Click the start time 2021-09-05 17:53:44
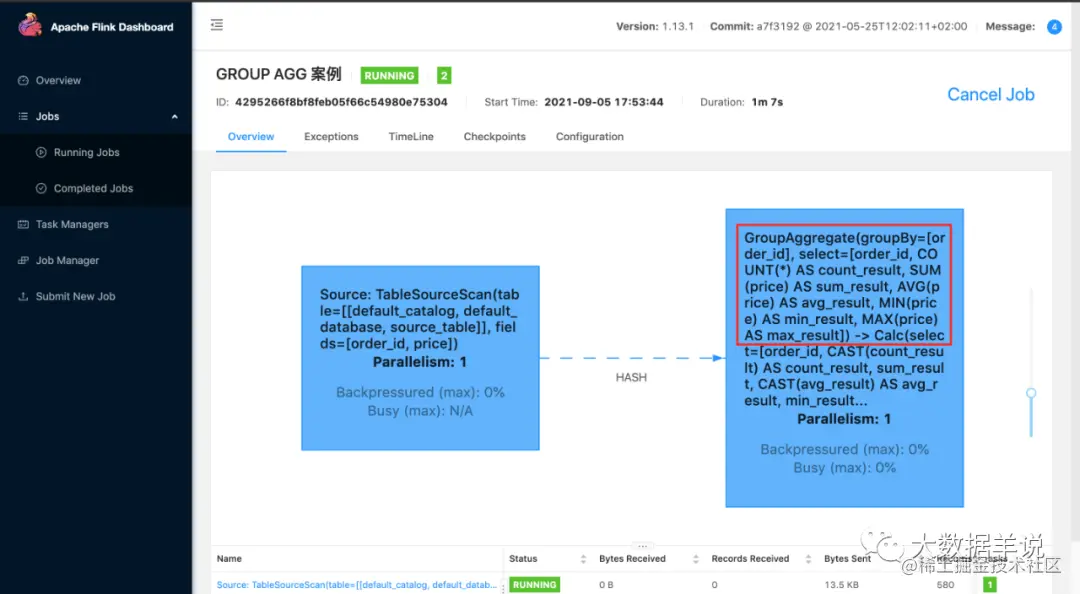1080x594 pixels. point(603,102)
